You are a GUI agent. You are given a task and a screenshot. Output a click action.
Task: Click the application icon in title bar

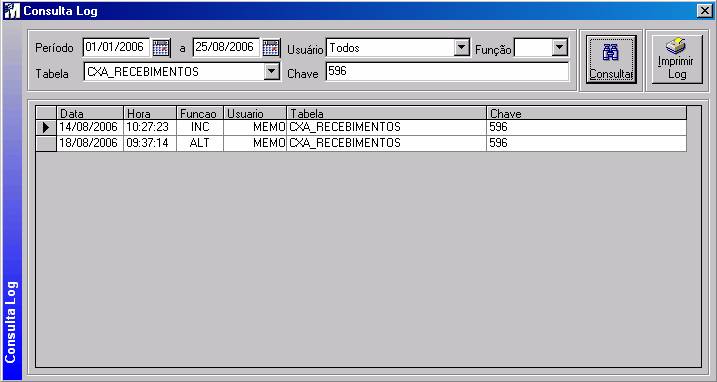tap(11, 11)
